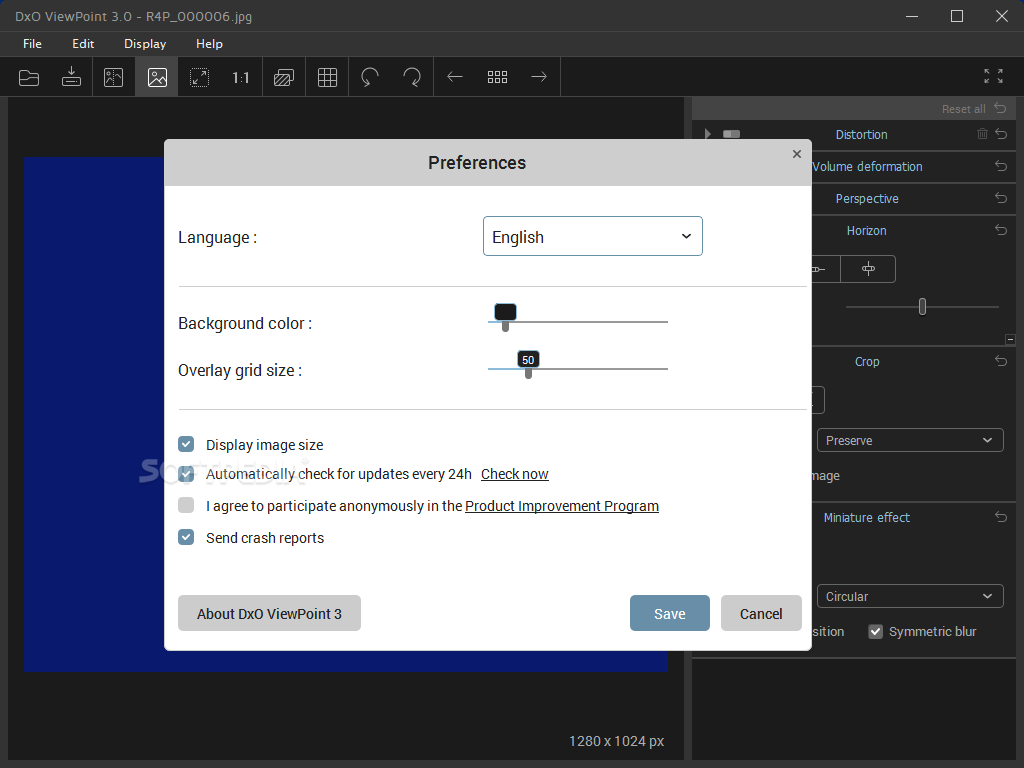Viewport: 1024px width, 768px height.
Task: Click the Perspective palette title
Action: click(x=867, y=199)
